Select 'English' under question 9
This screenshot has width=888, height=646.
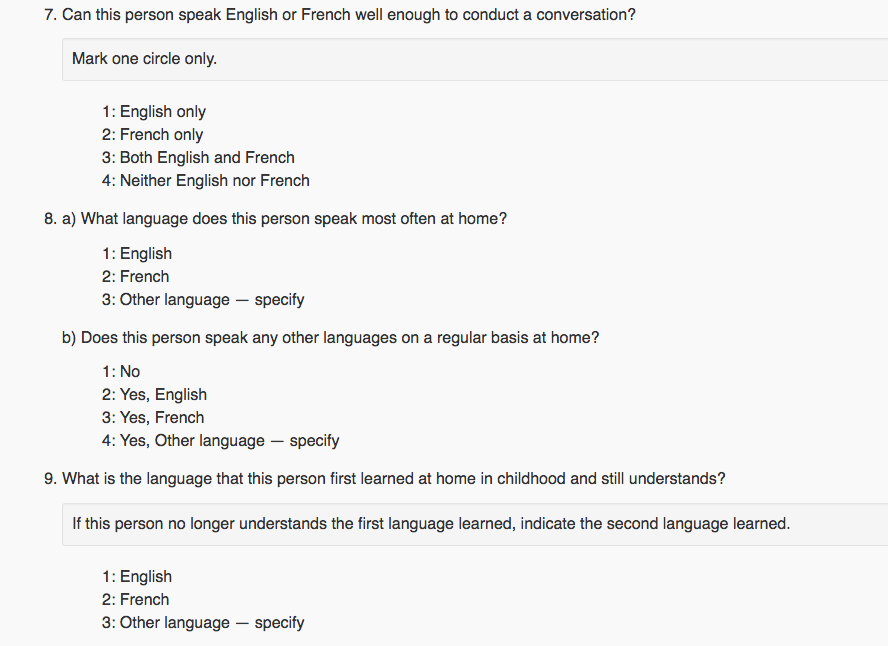click(136, 577)
